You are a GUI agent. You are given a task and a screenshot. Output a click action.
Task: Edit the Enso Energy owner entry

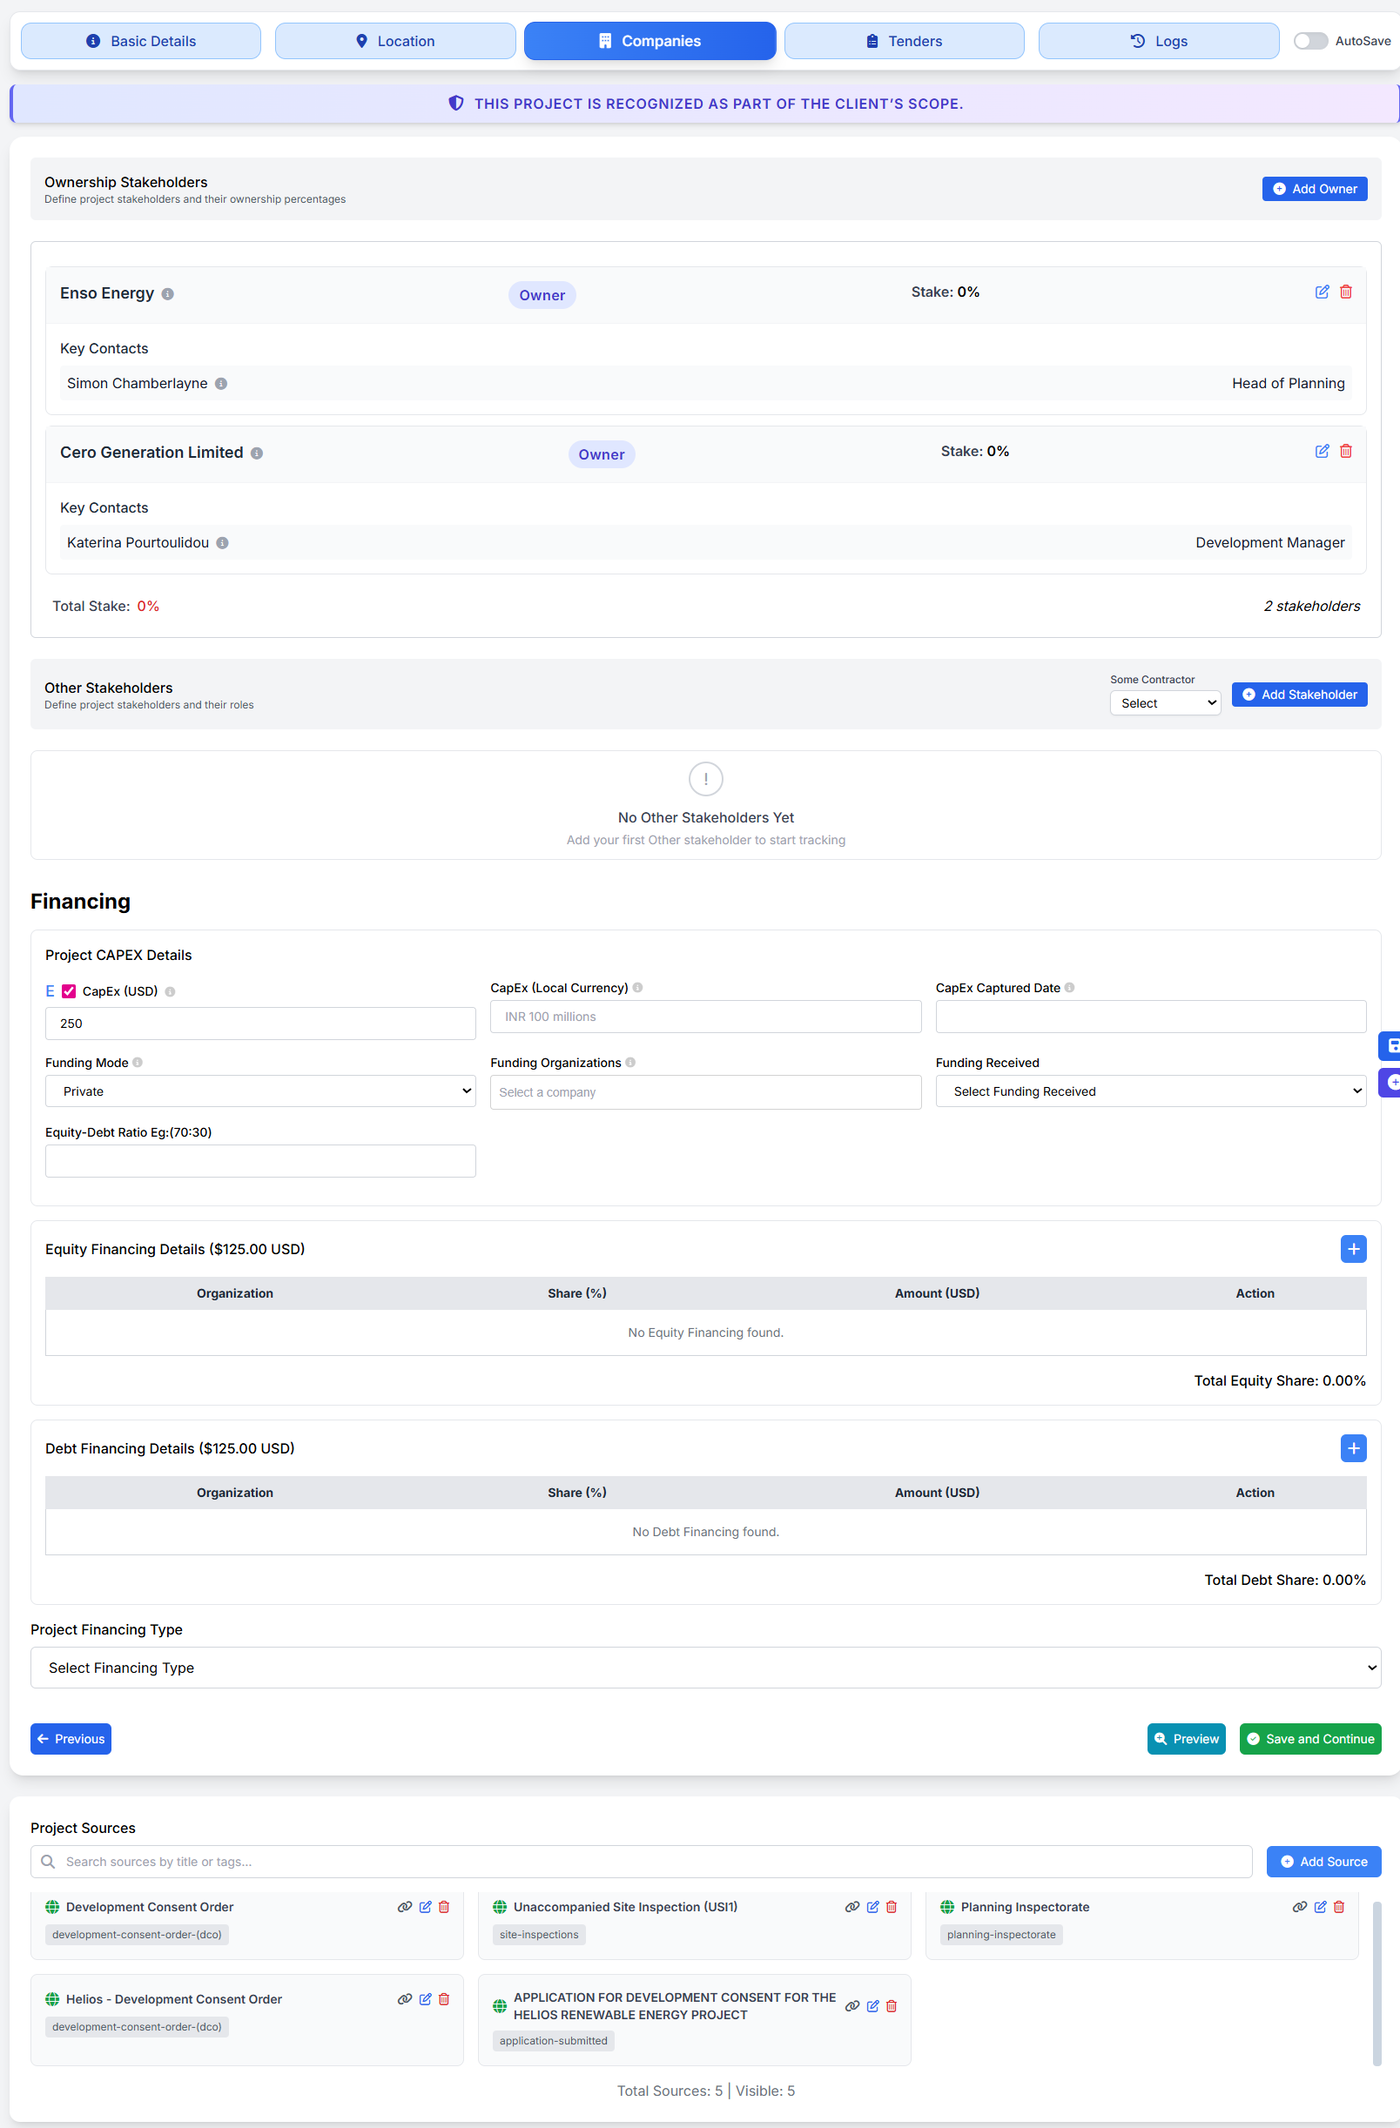[1321, 292]
